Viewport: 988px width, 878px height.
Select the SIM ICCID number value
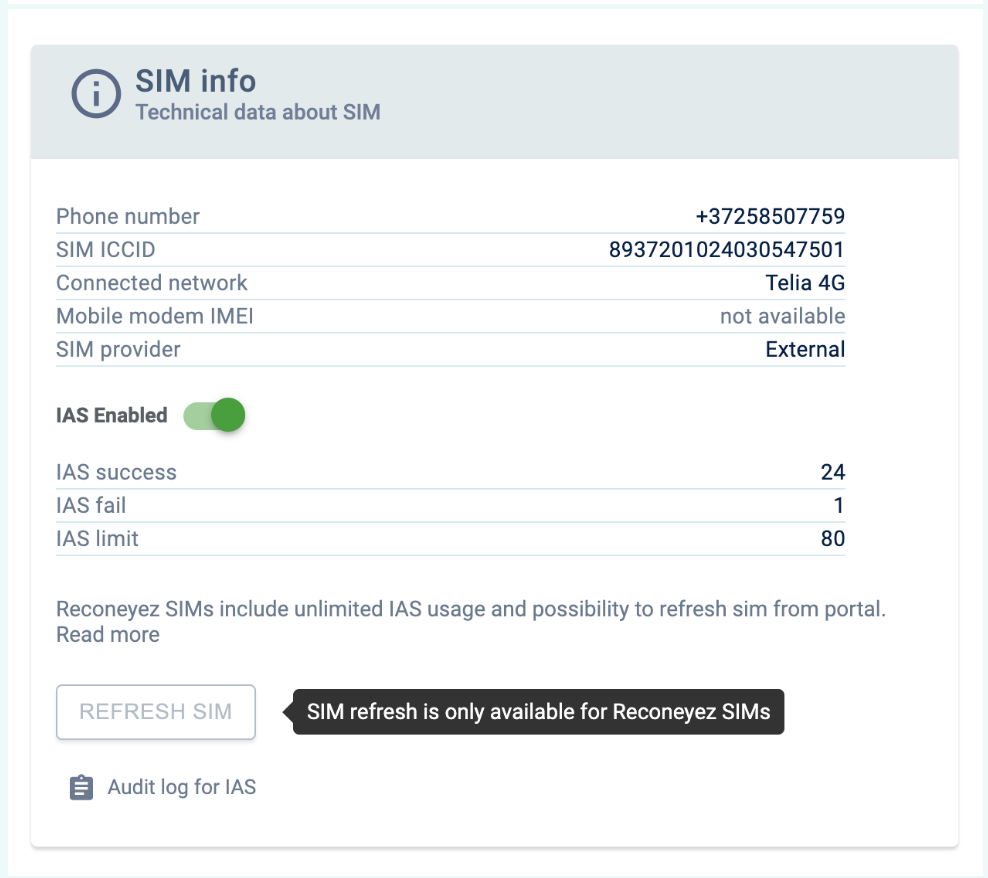click(x=727, y=250)
